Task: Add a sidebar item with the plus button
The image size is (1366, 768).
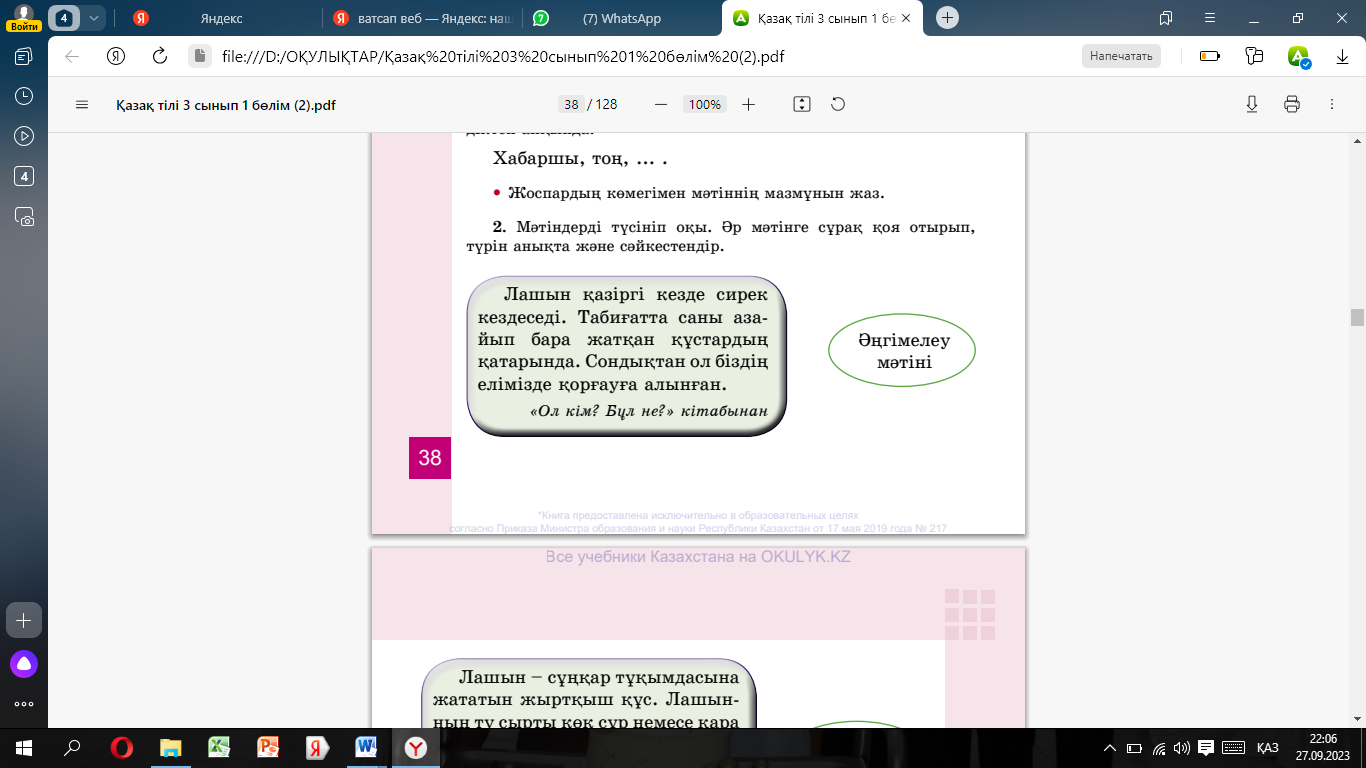Action: coord(24,620)
